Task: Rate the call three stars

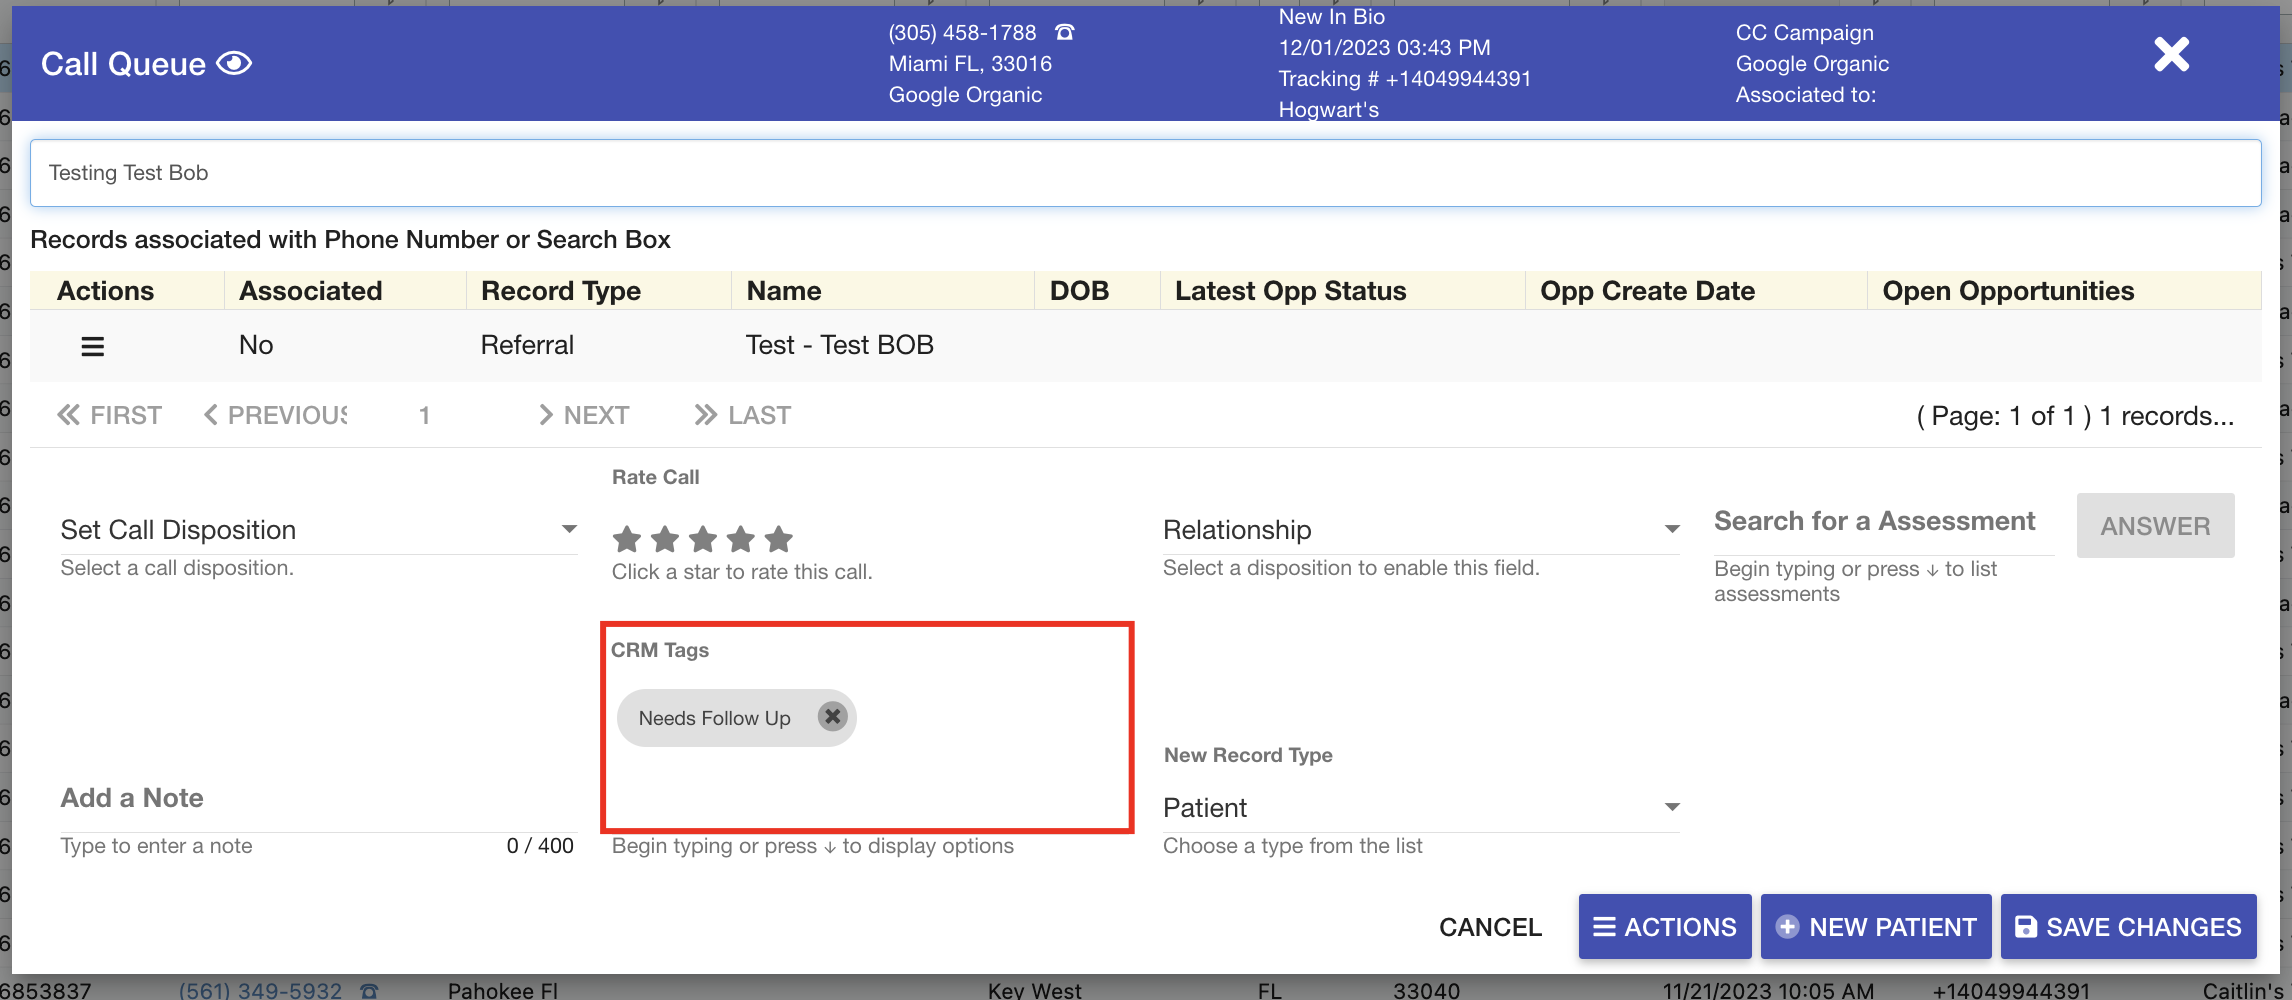Action: tap(703, 540)
